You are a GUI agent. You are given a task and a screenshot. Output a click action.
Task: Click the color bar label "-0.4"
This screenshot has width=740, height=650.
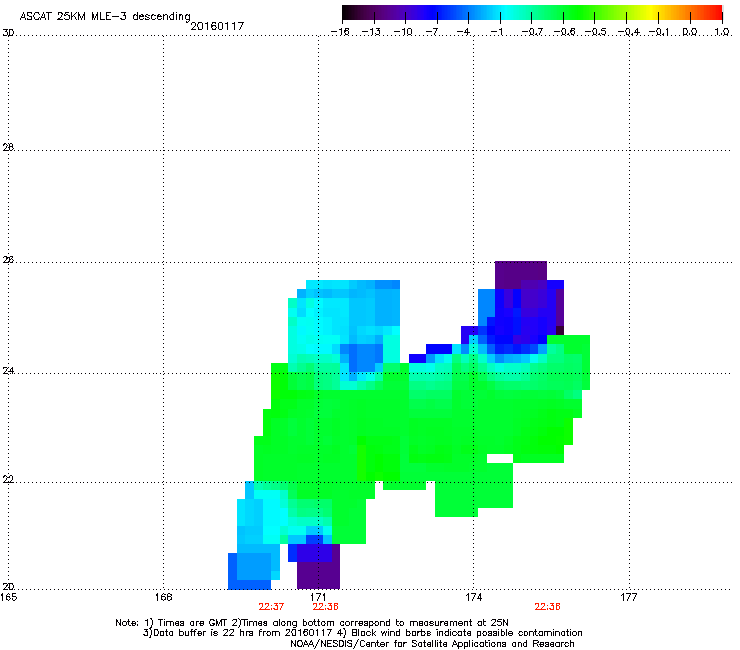628,32
